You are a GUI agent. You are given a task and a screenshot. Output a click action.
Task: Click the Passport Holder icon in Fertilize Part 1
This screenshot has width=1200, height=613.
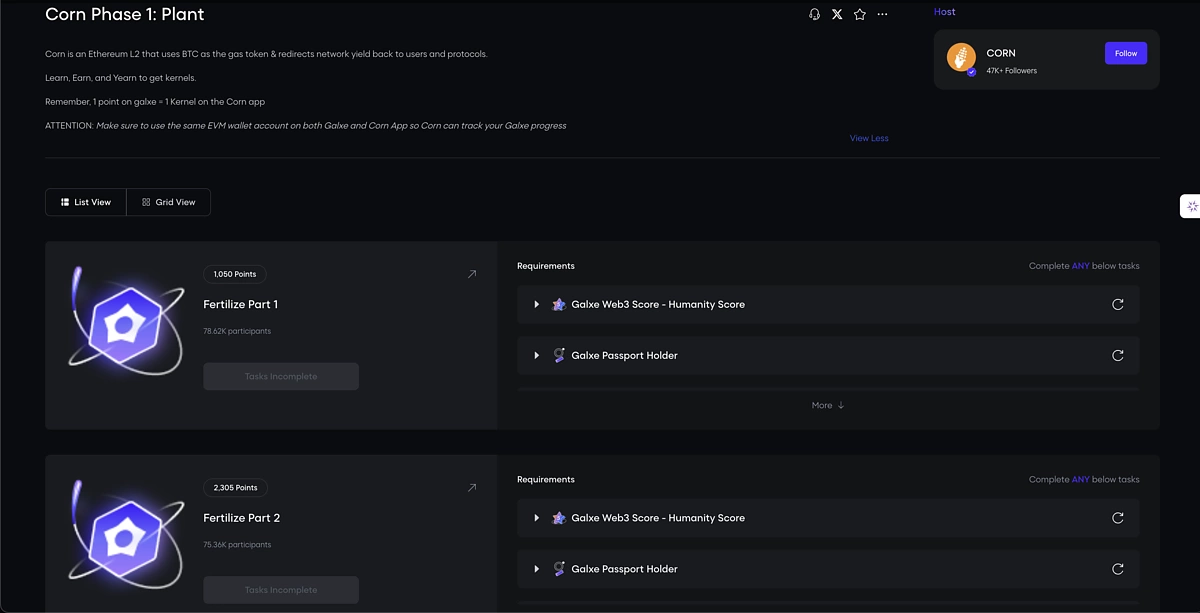click(x=559, y=355)
